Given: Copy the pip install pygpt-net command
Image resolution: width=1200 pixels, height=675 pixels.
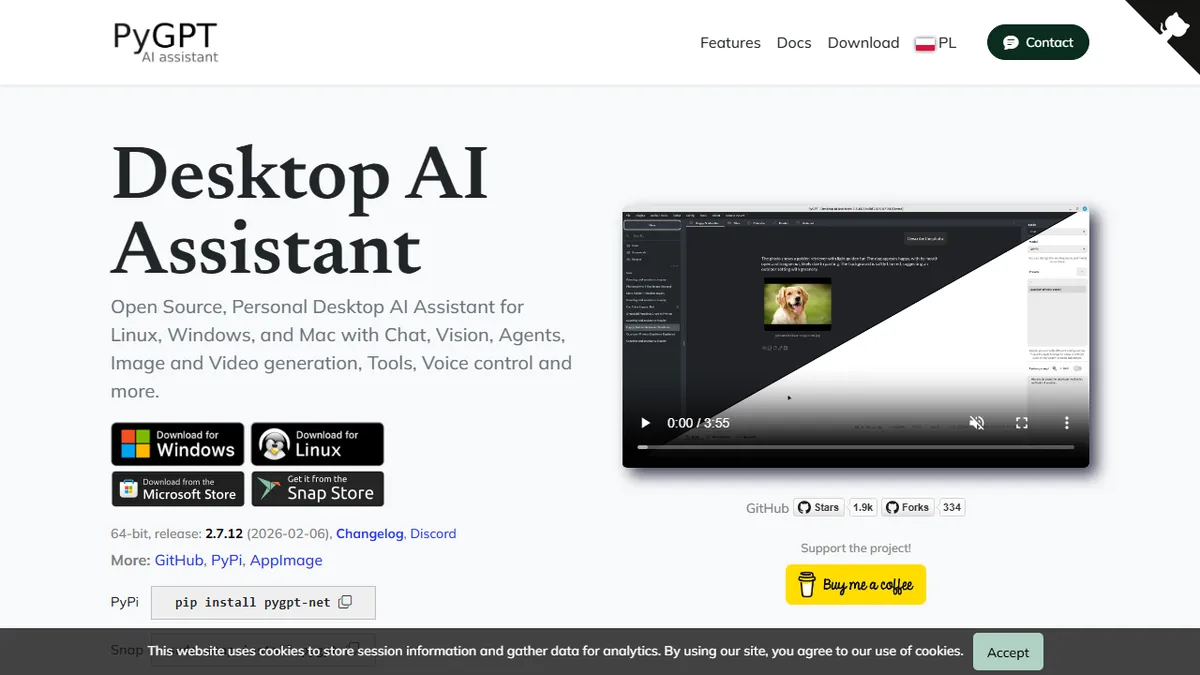Looking at the screenshot, I should [x=345, y=602].
